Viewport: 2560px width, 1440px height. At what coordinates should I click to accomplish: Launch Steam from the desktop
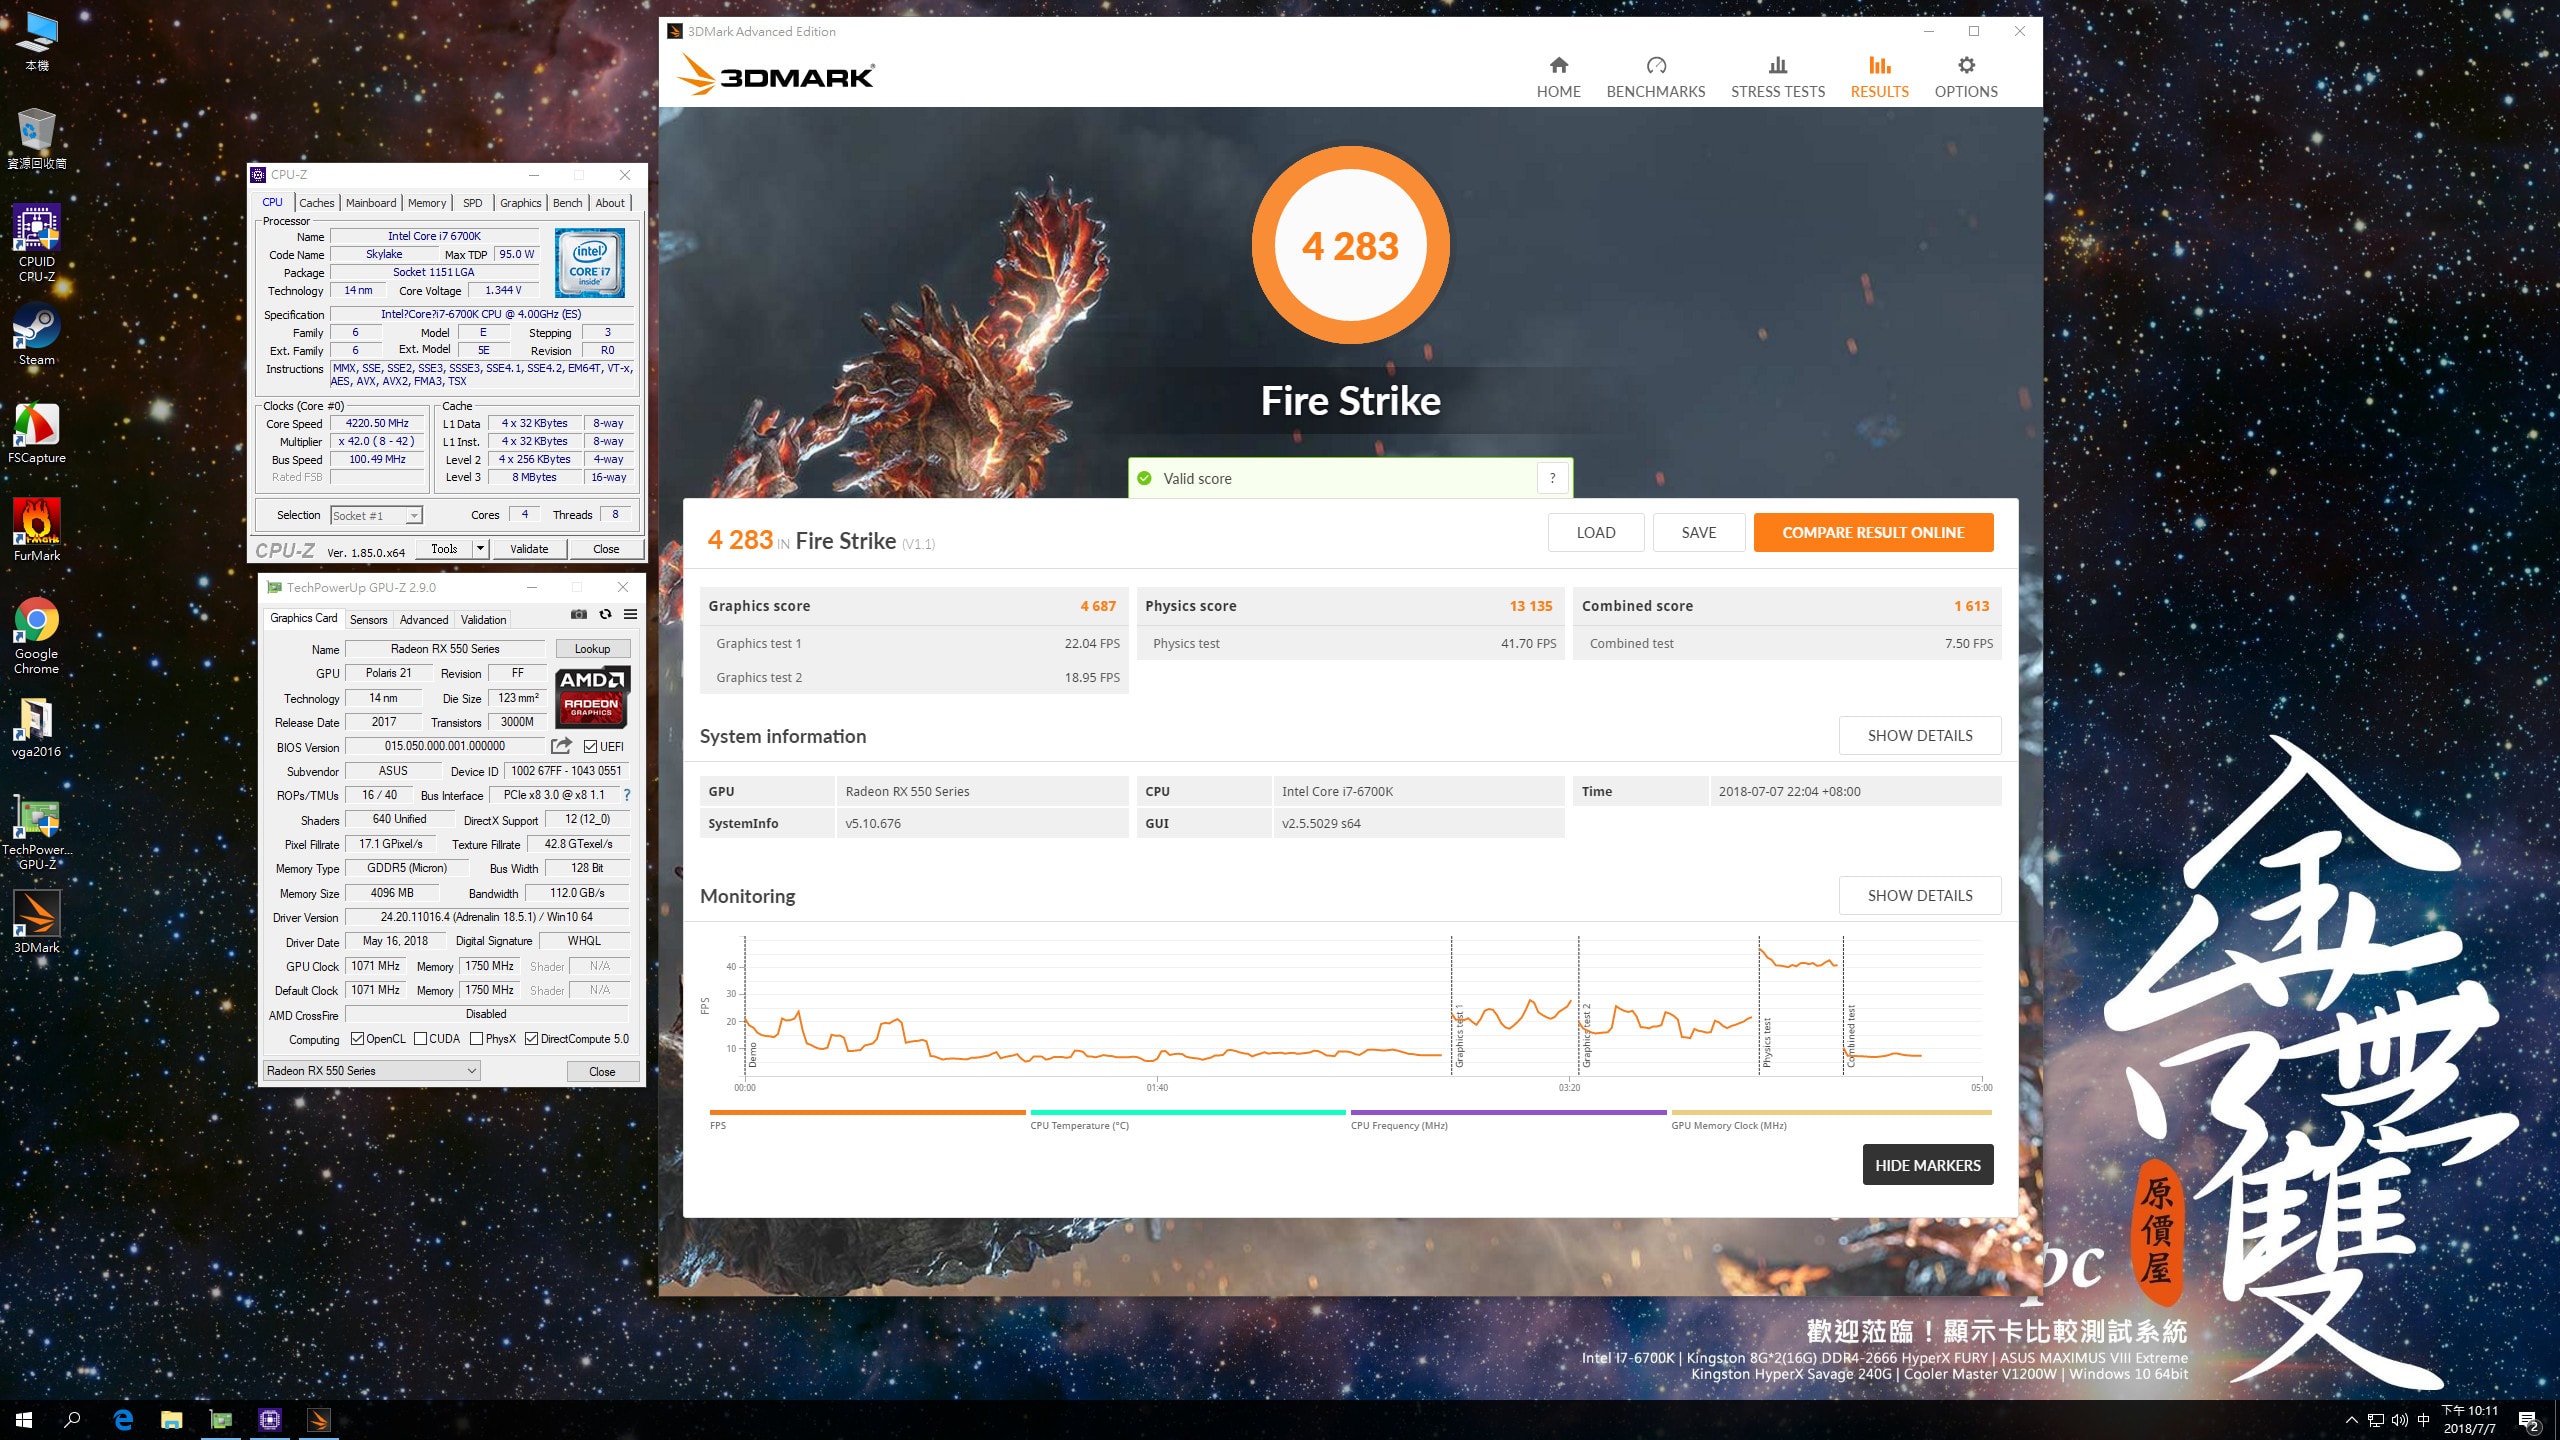click(37, 335)
